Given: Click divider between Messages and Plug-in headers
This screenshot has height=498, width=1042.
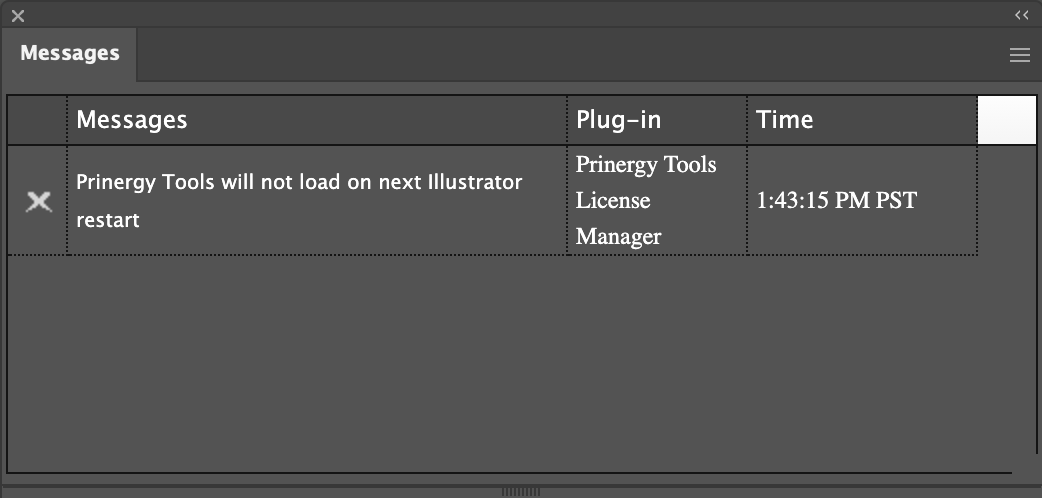Looking at the screenshot, I should (567, 120).
